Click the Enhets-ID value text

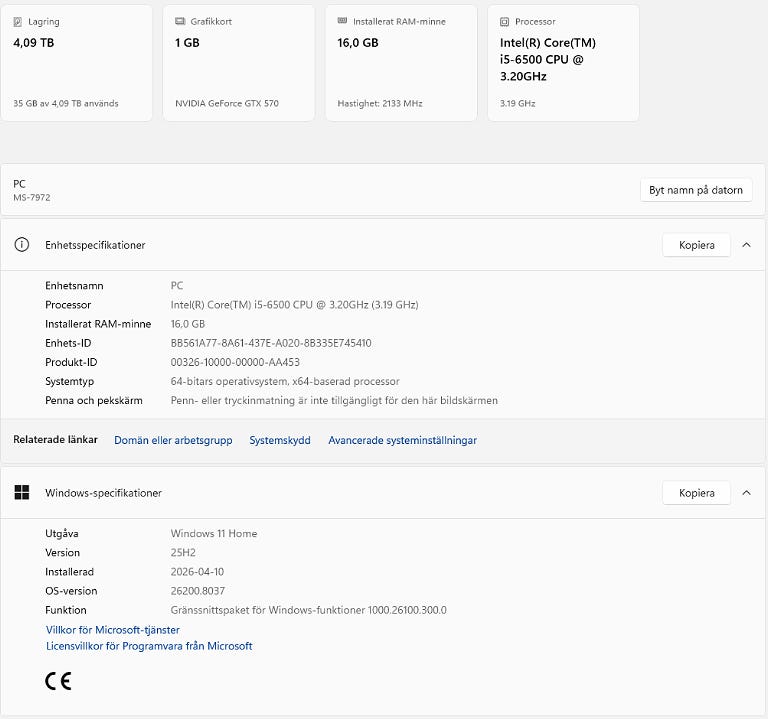click(271, 343)
